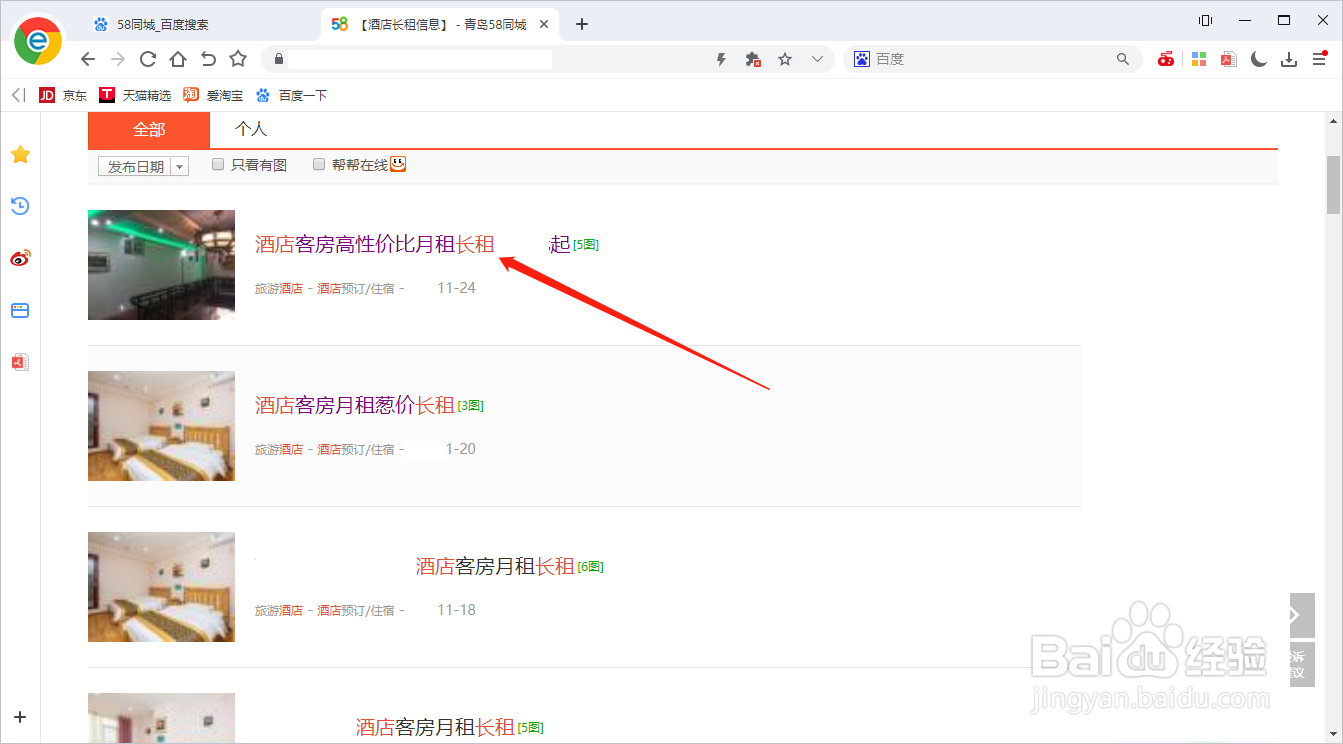Select the 全部 listings tab
1343x744 pixels.
click(149, 130)
